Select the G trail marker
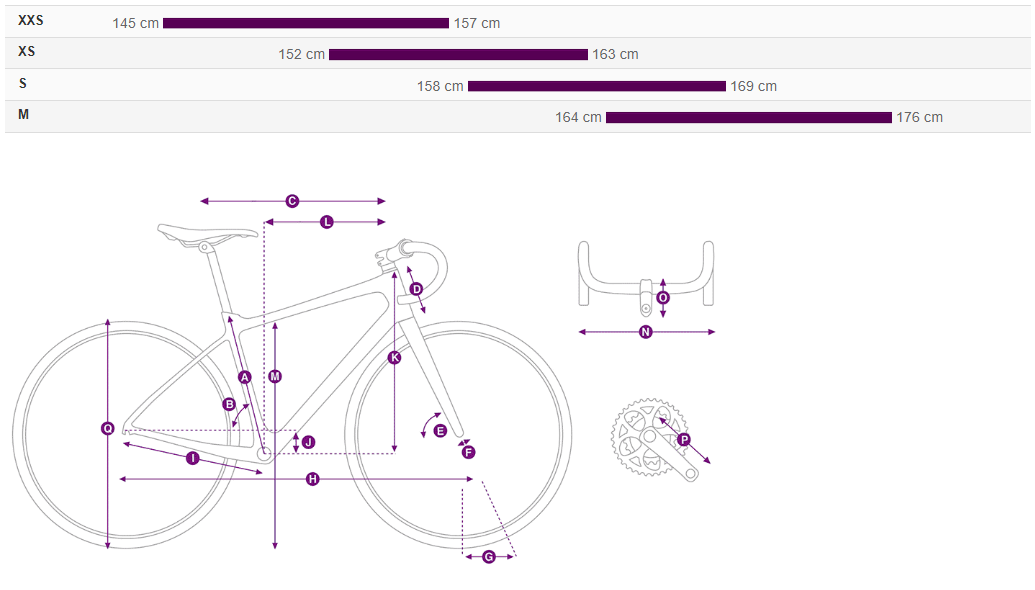 488,557
